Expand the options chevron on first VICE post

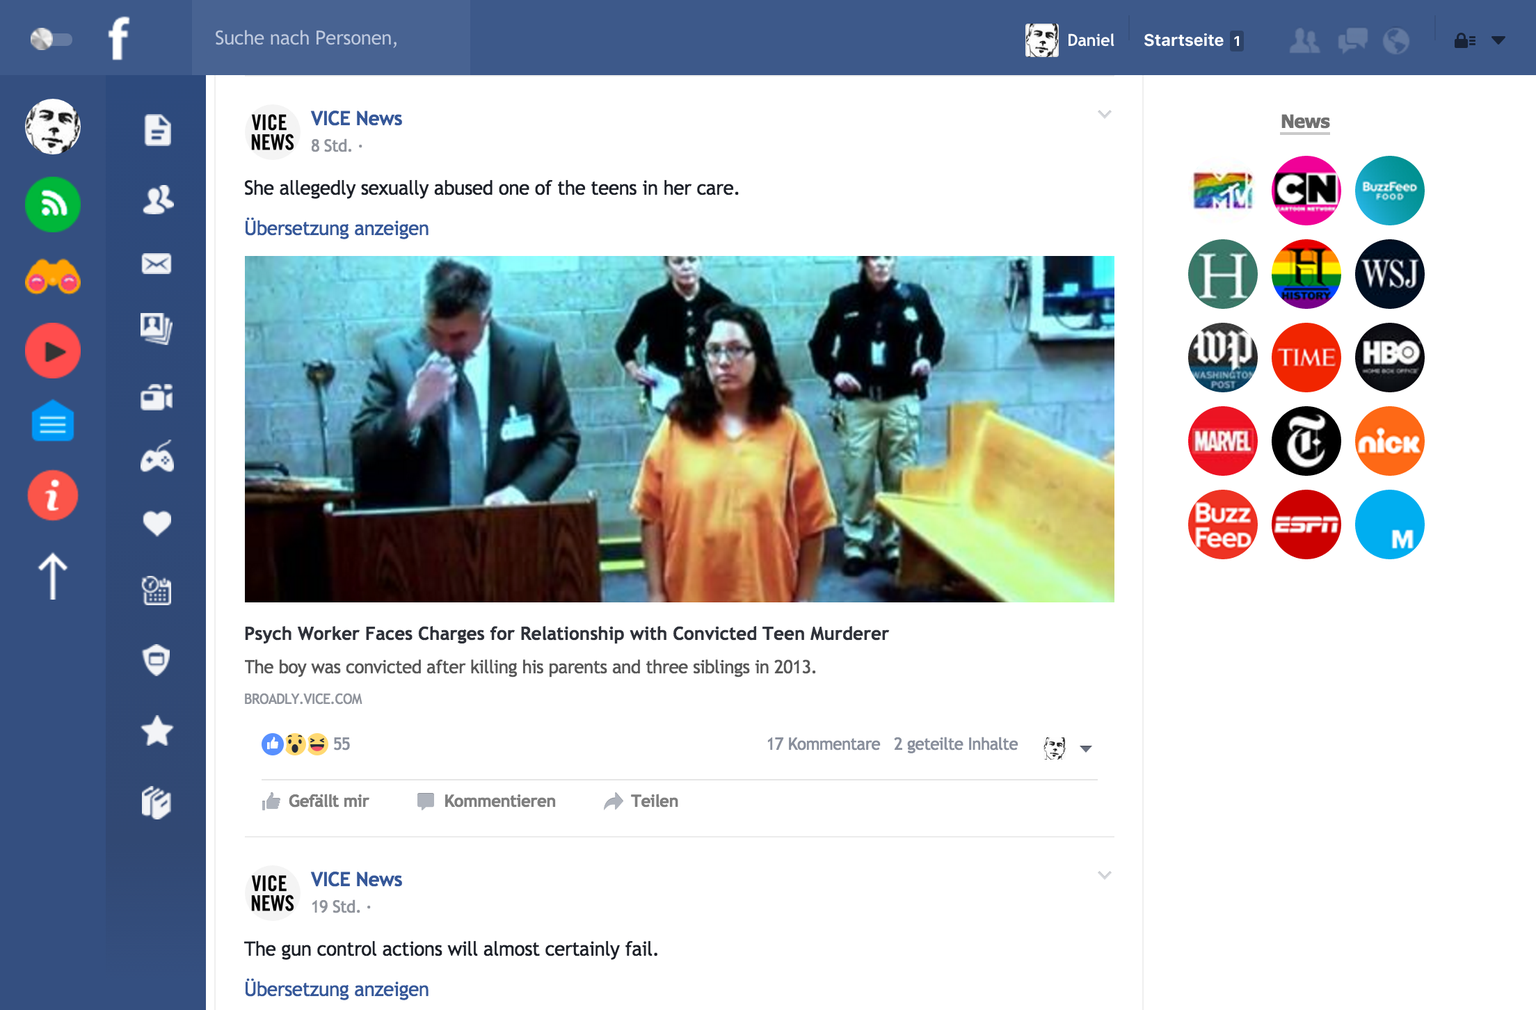tap(1104, 114)
